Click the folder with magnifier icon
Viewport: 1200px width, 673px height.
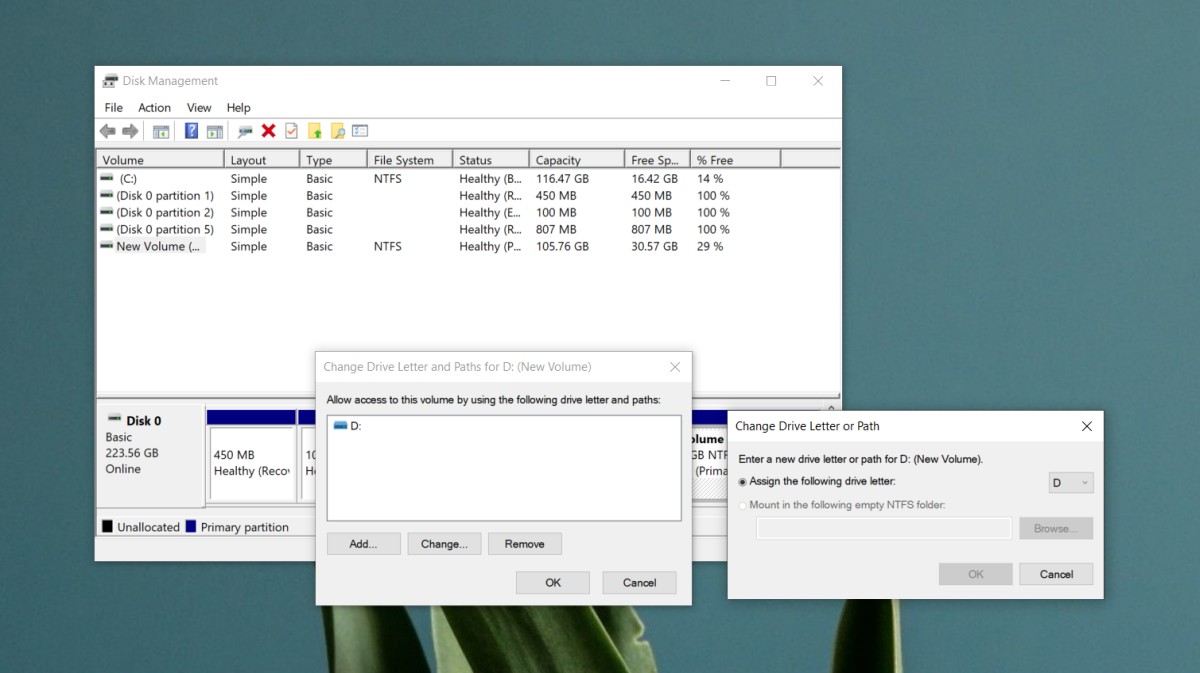tap(337, 131)
